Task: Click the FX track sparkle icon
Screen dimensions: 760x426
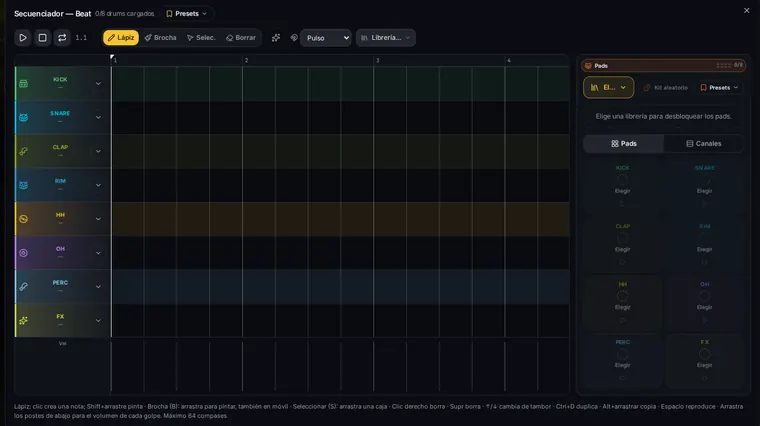Action: click(23, 320)
